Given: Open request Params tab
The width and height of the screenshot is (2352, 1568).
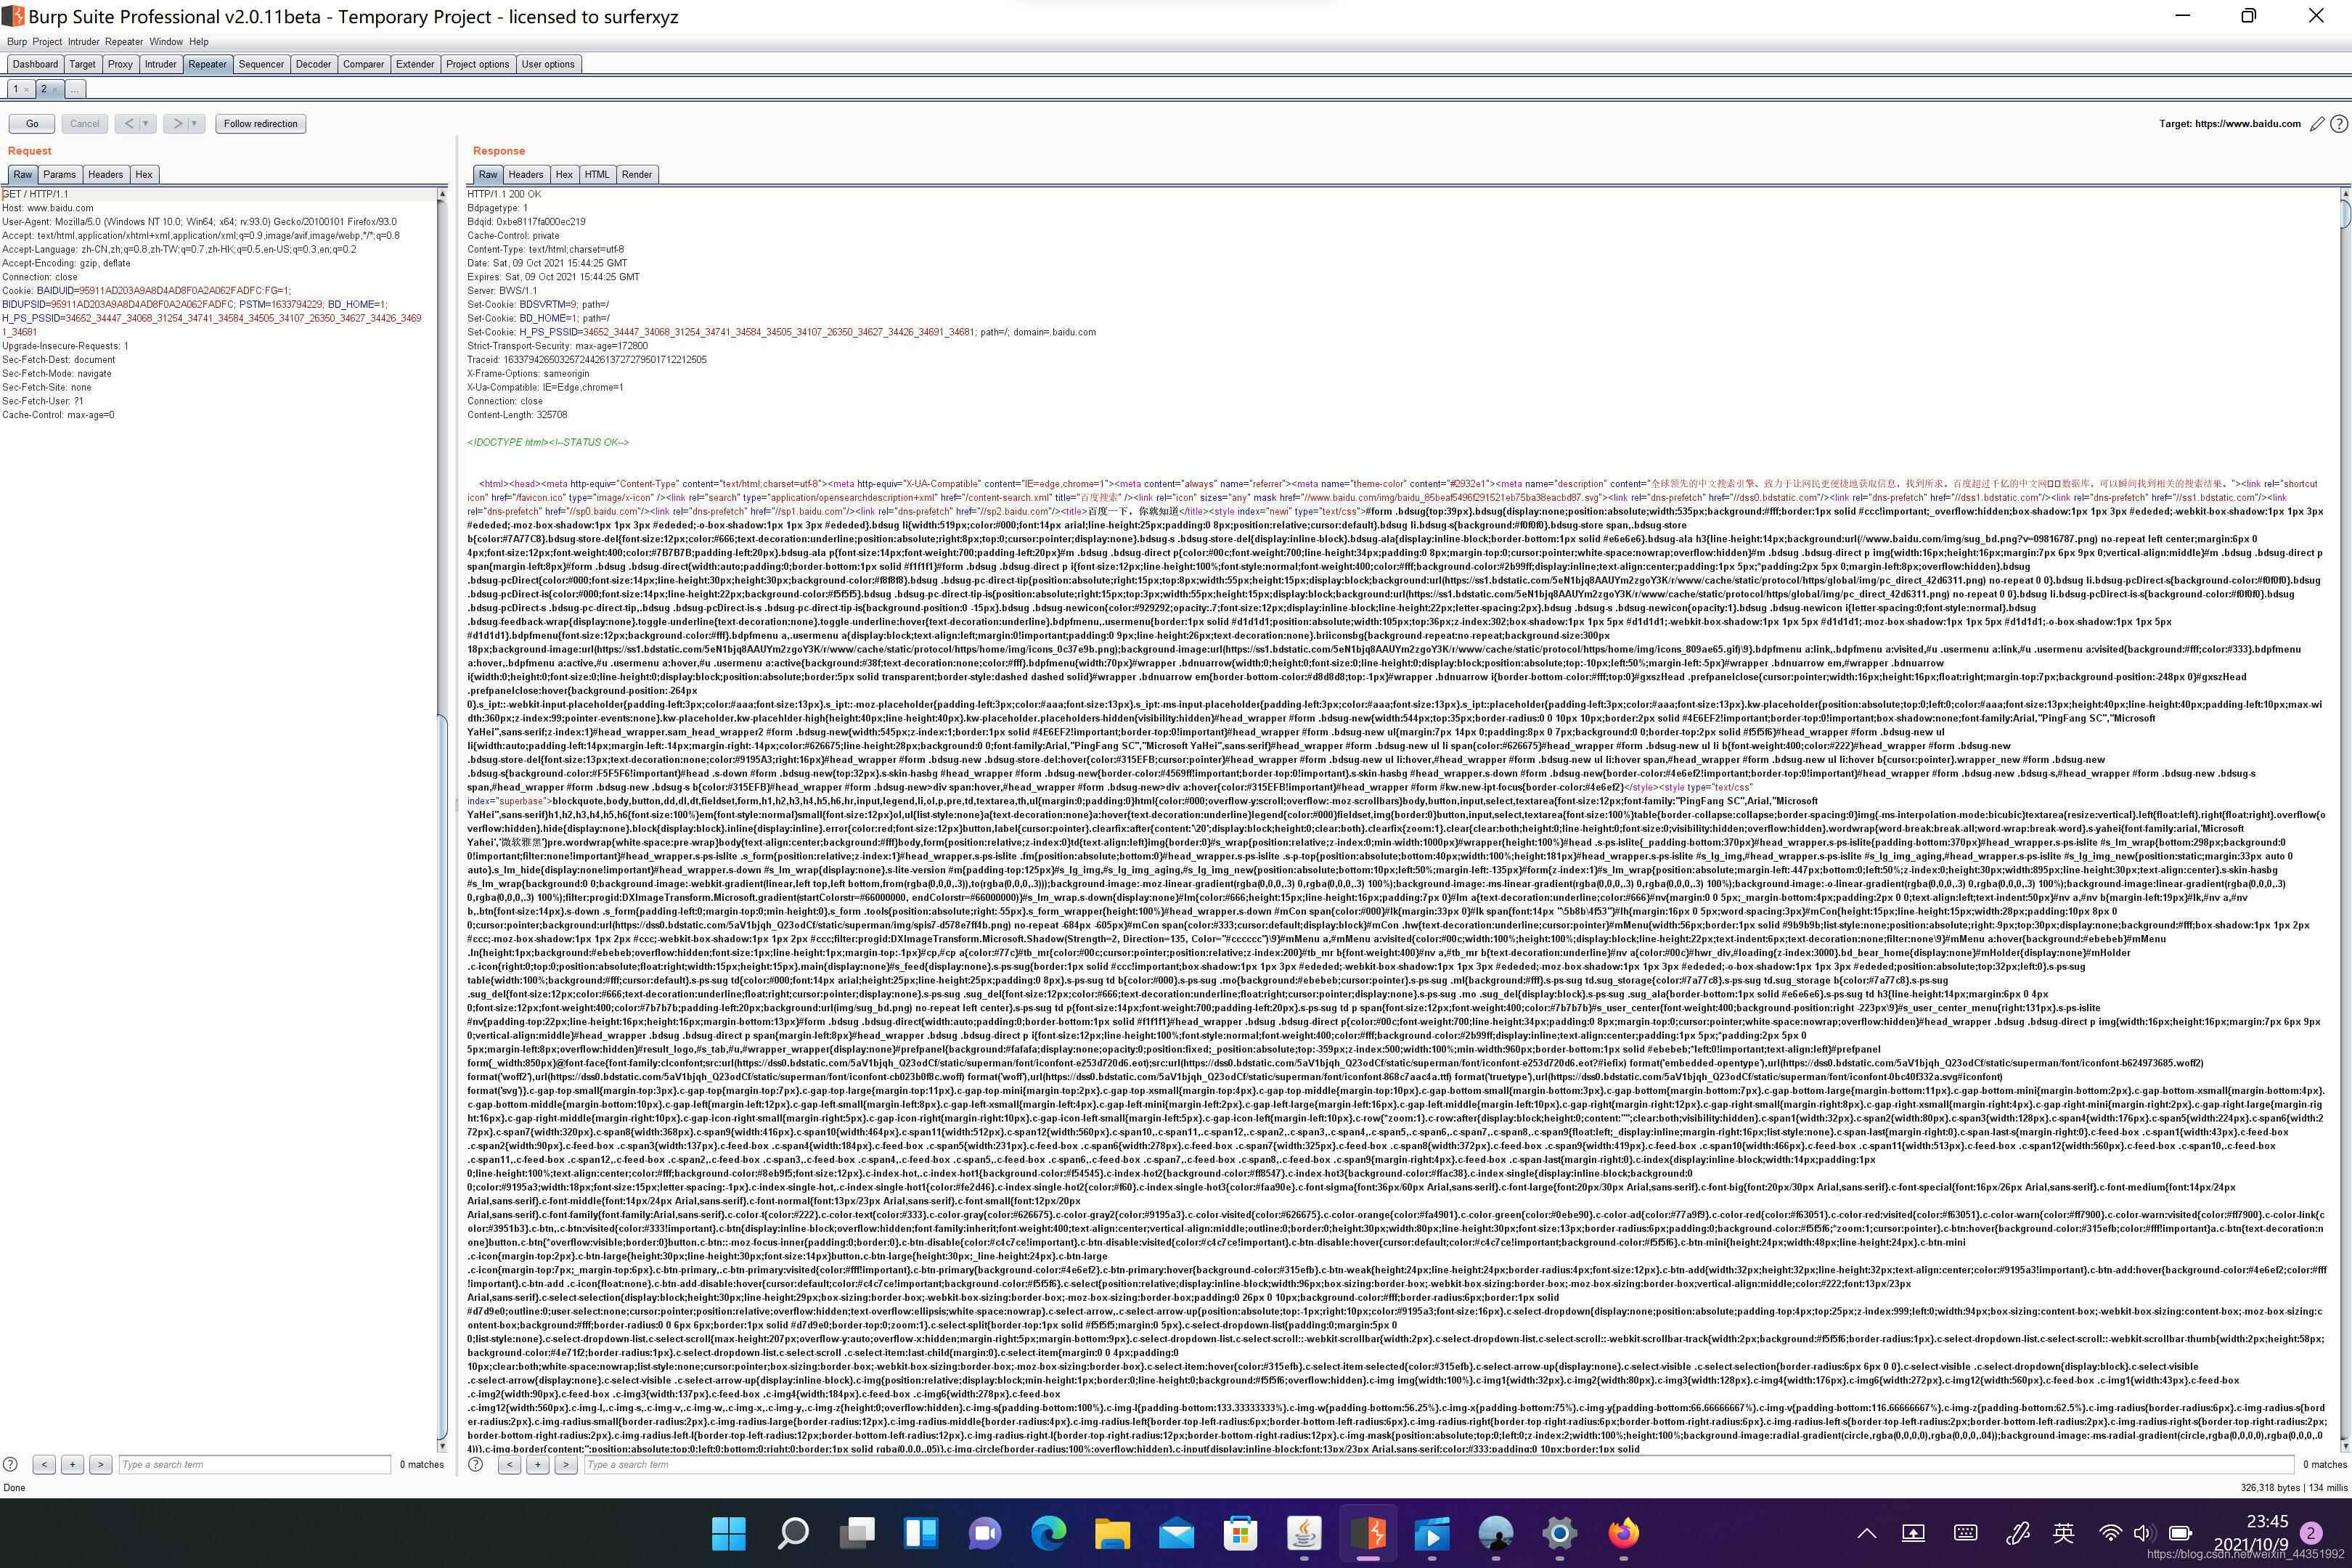Looking at the screenshot, I should pyautogui.click(x=59, y=174).
